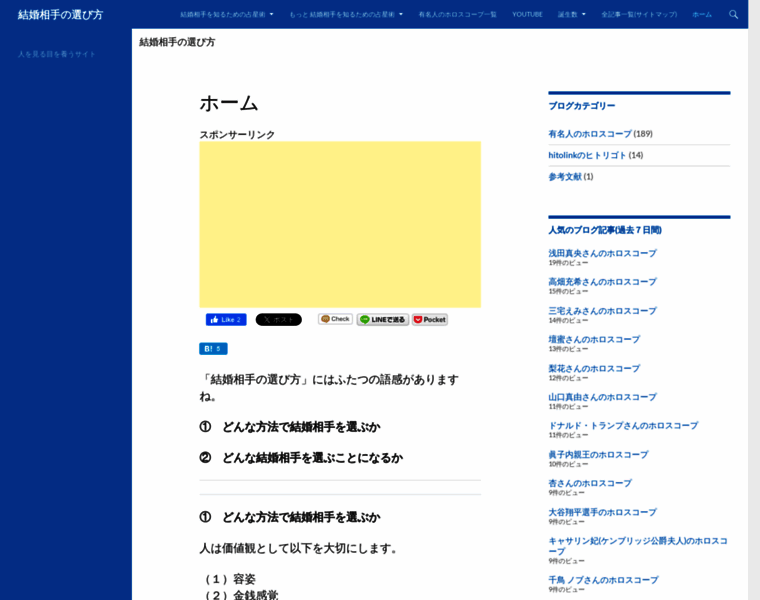Open ドナルド・トランプさんのホロスコープ article

pos(623,426)
